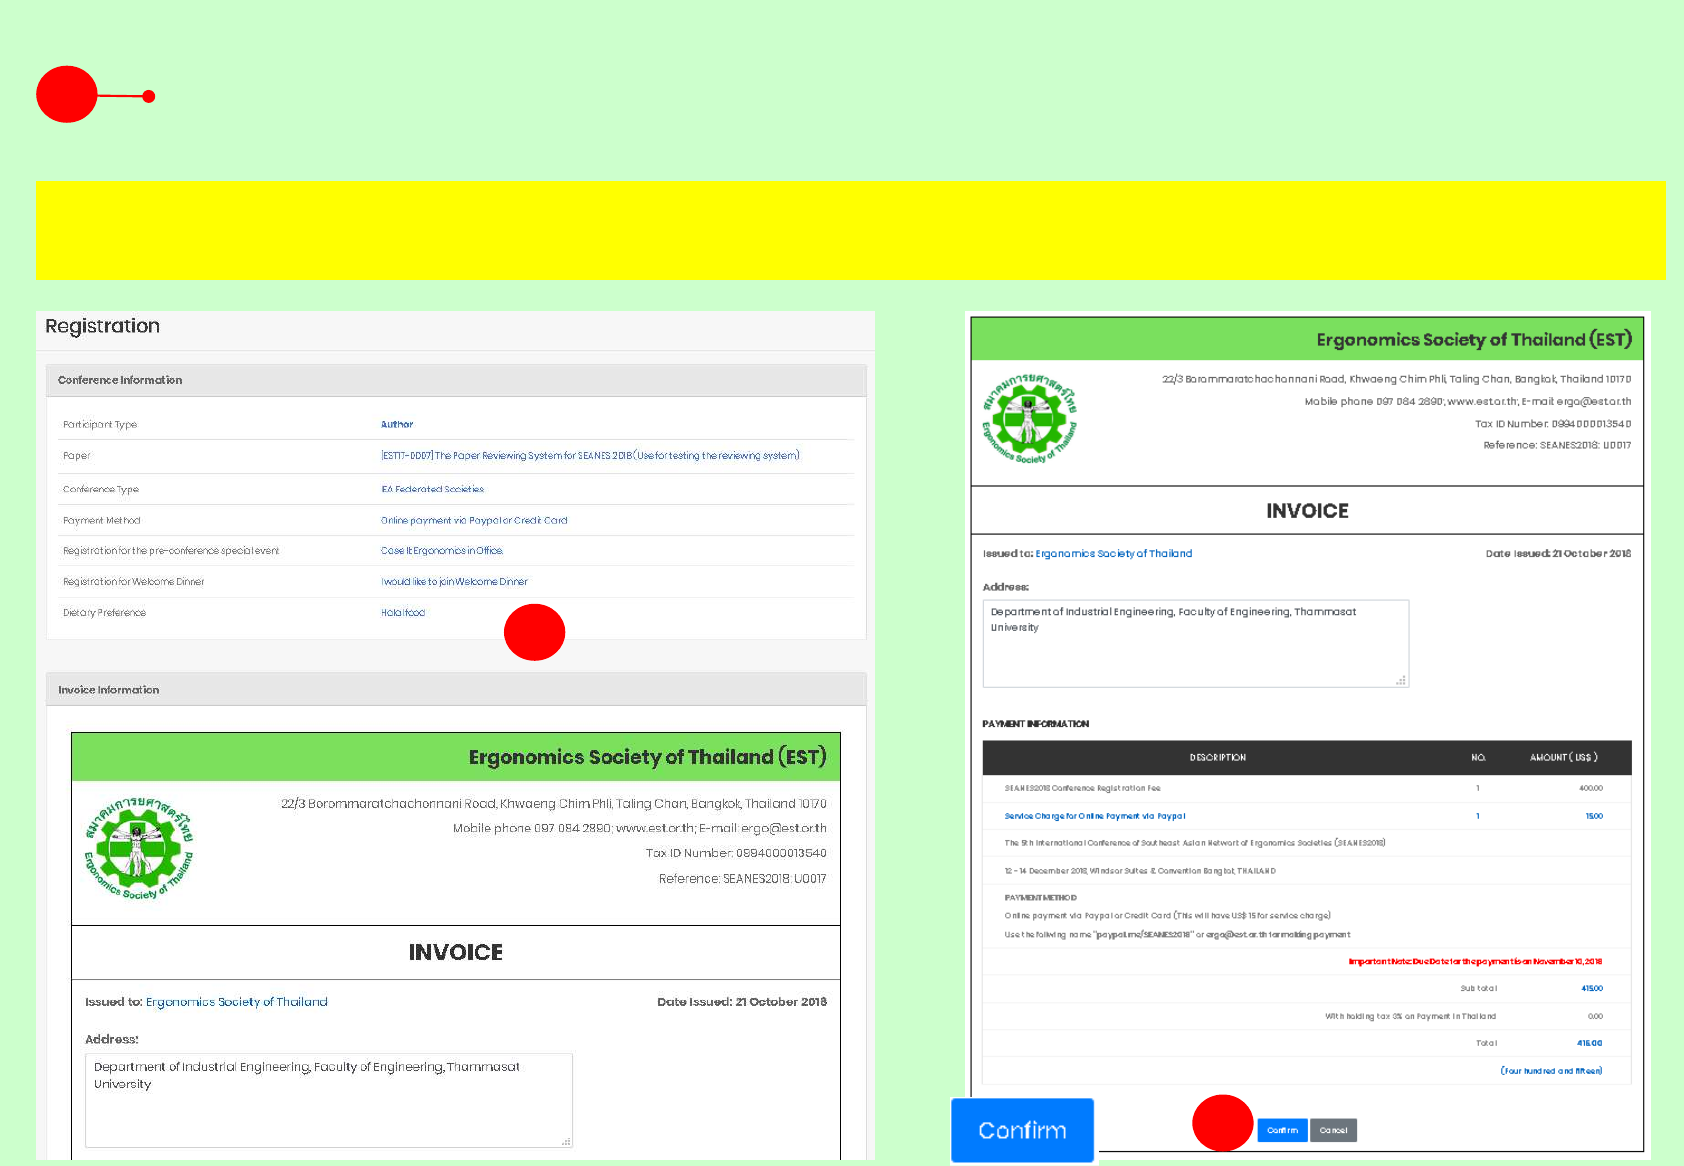This screenshot has width=1684, height=1166.
Task: Click the 'Case II: Ergonomics in Office' value
Action: pyautogui.click(x=442, y=550)
